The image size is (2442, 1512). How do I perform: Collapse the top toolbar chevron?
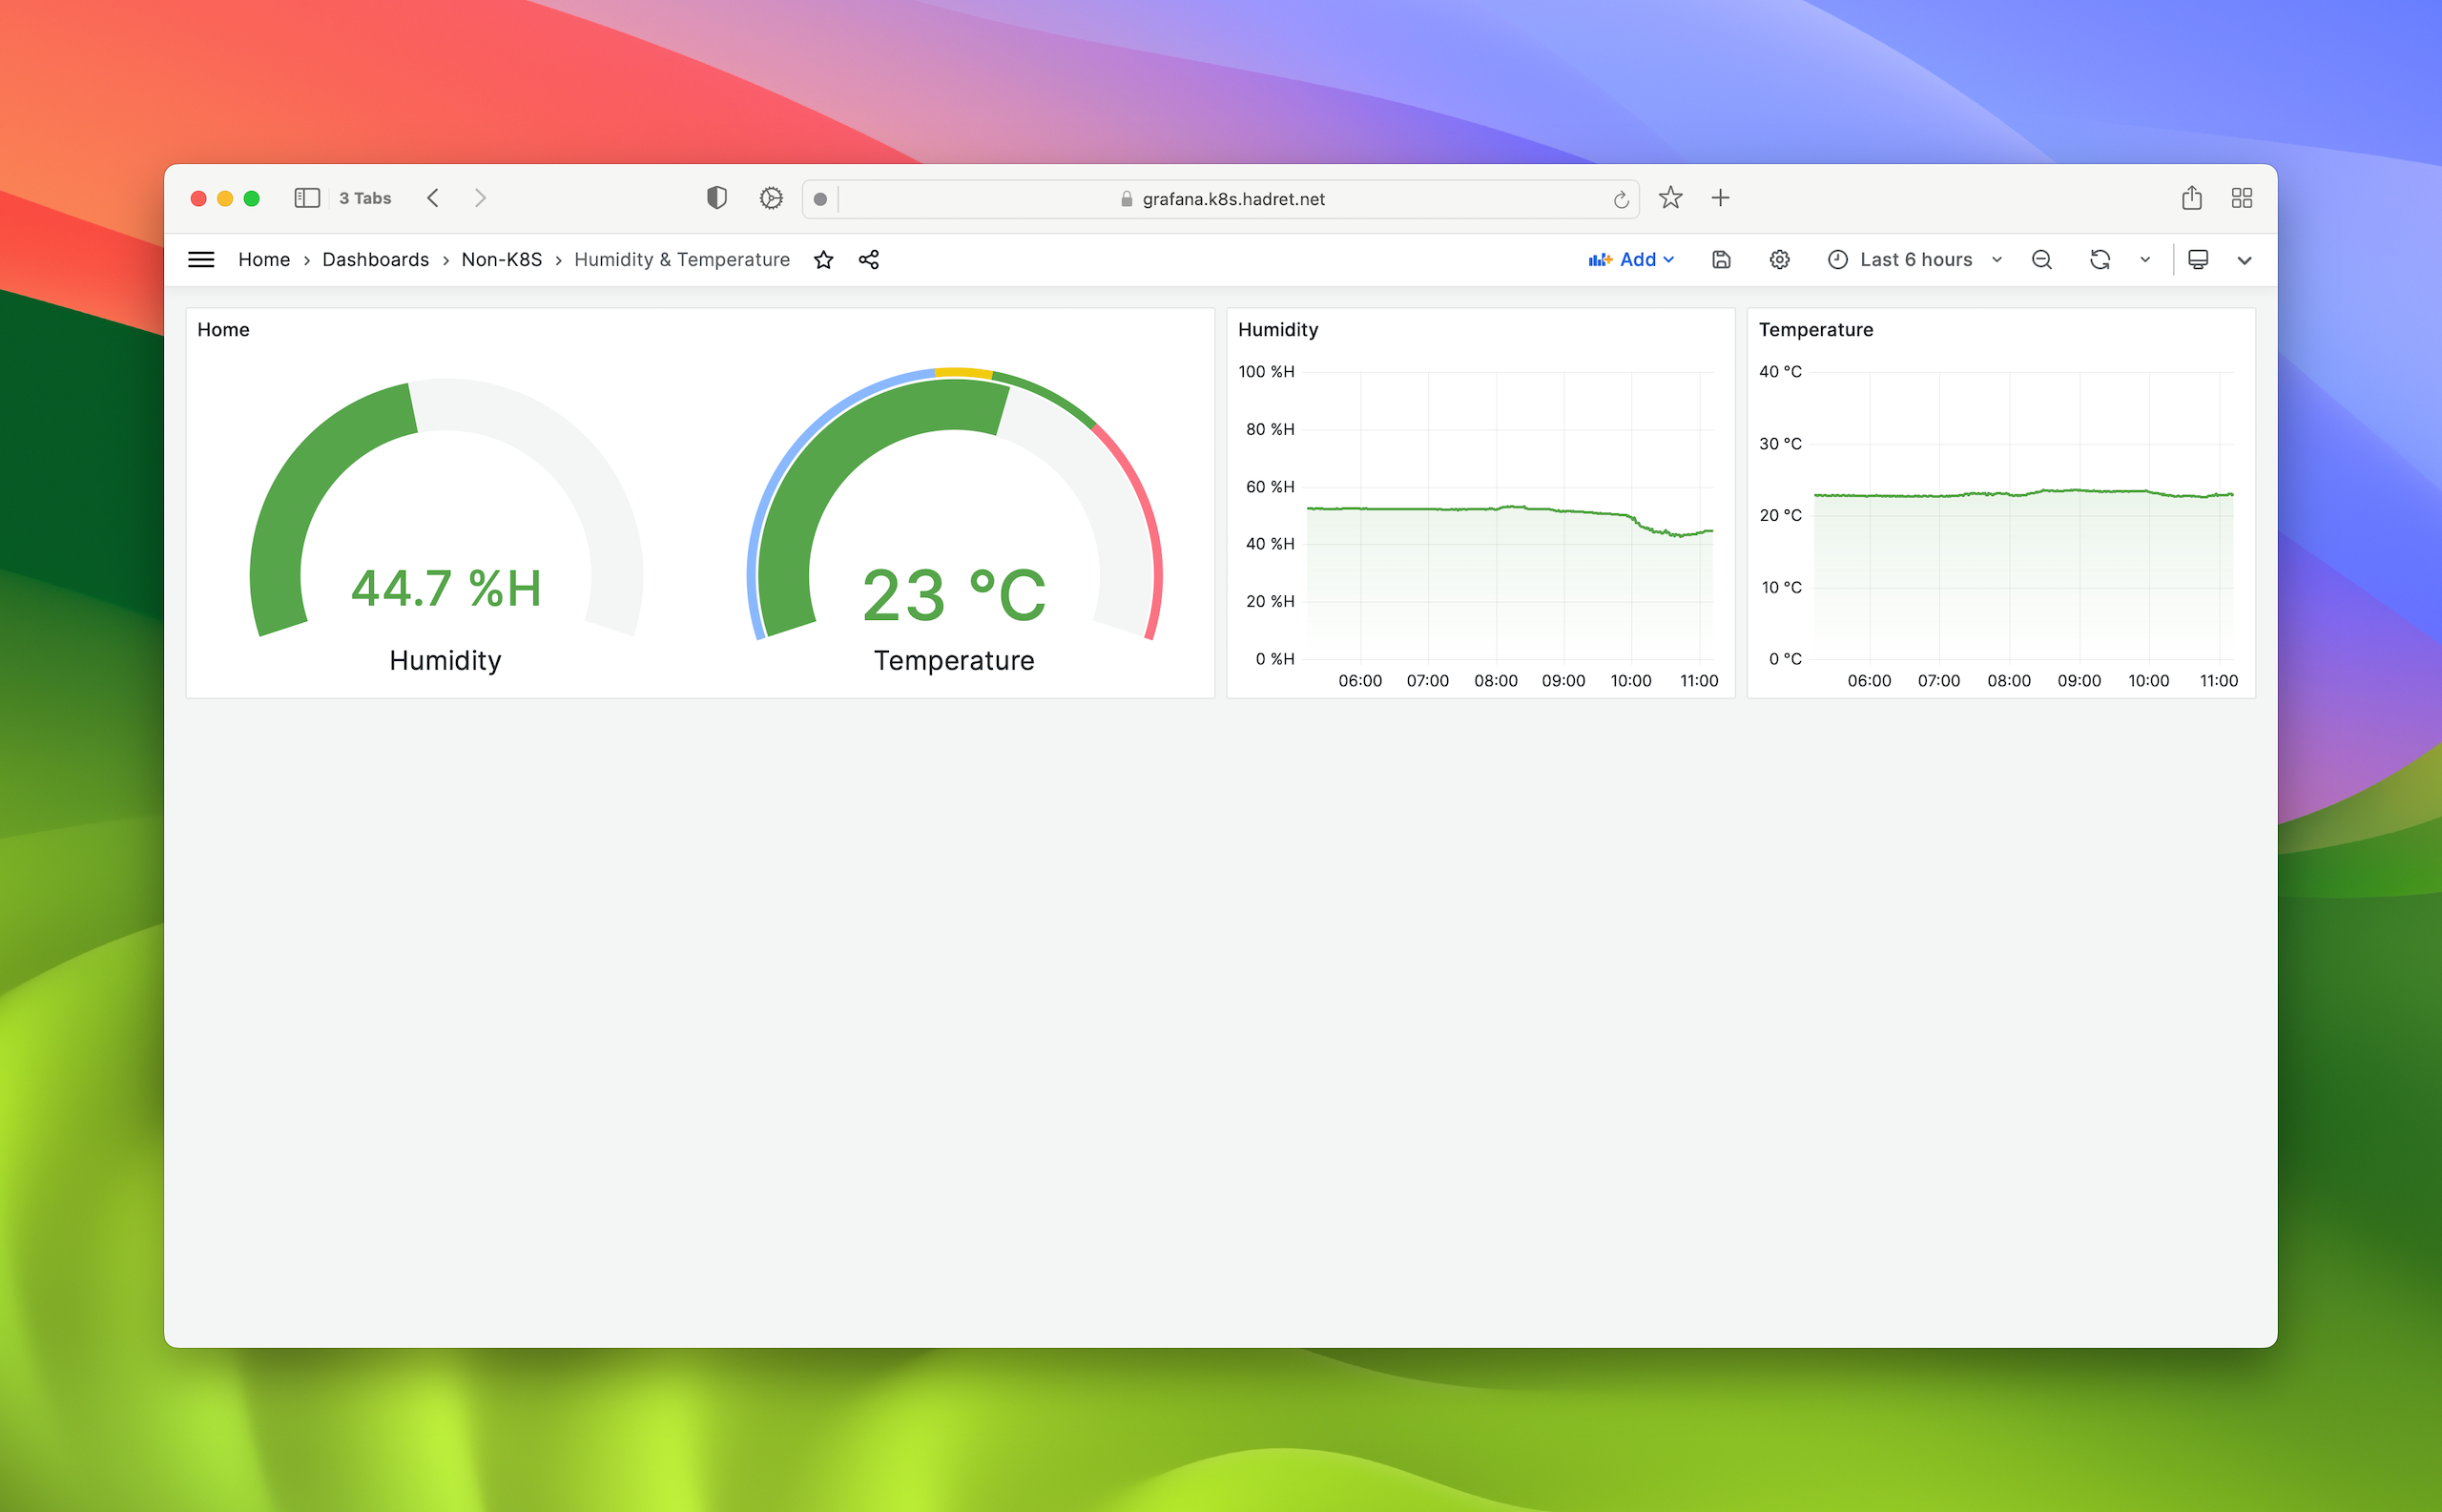(x=2244, y=260)
